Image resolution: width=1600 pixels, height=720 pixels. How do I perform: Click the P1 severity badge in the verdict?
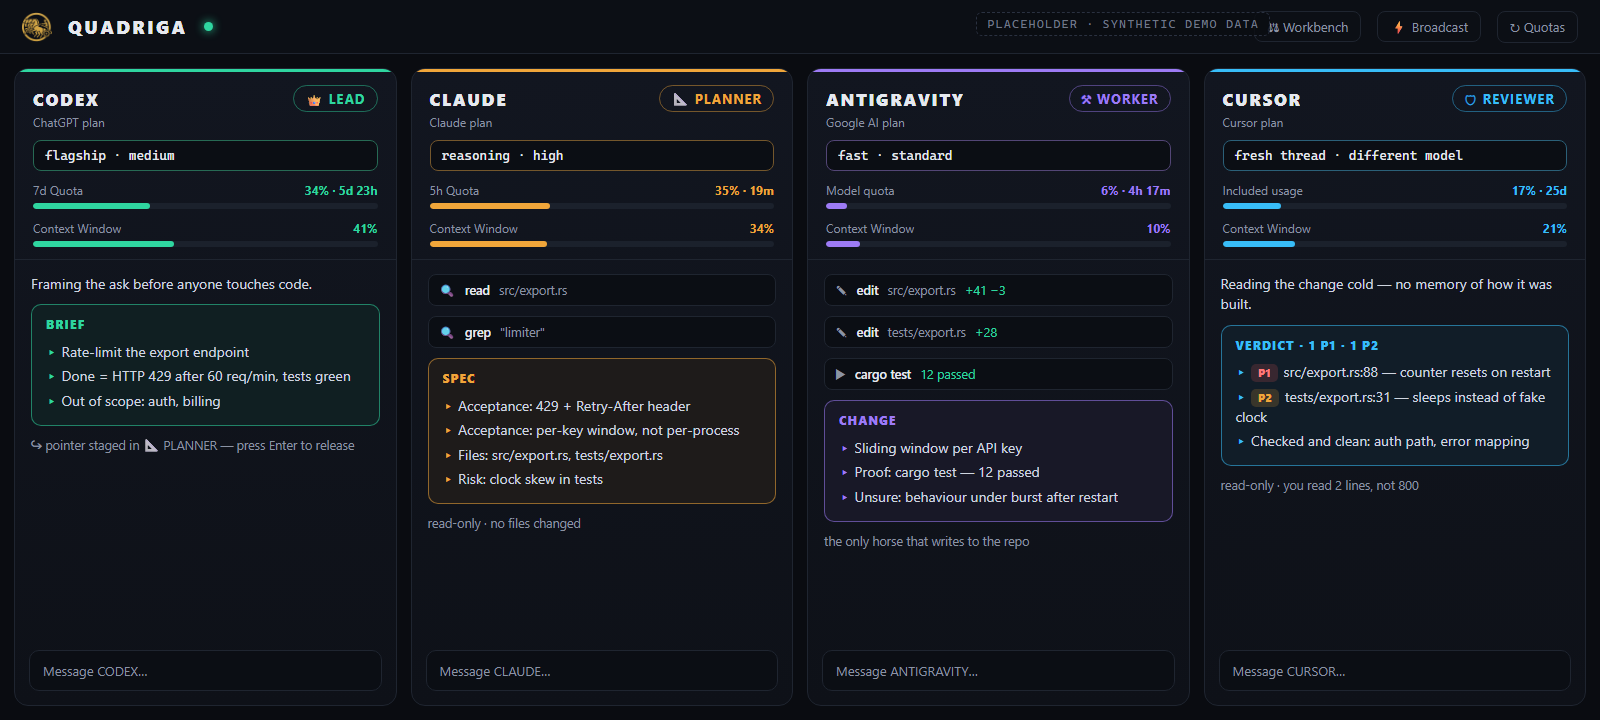[x=1264, y=373]
